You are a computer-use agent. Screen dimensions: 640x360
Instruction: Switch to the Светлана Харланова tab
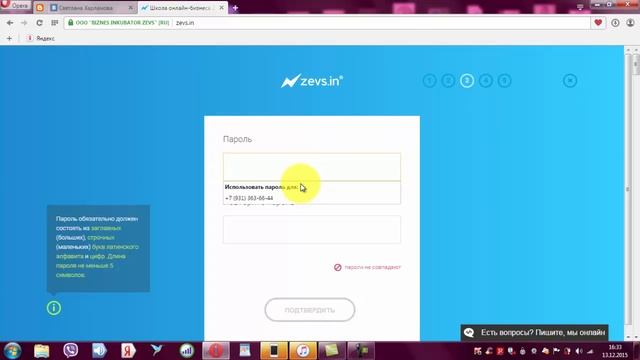(86, 8)
